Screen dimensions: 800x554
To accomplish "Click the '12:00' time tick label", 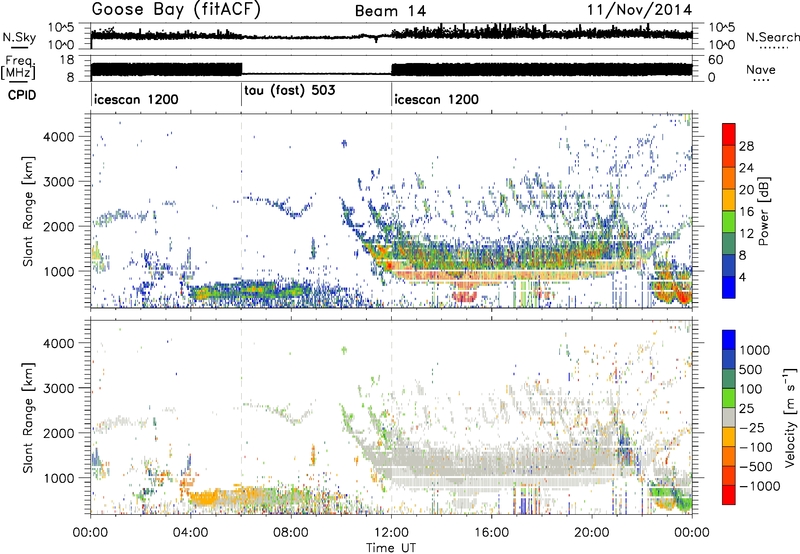I will (391, 533).
